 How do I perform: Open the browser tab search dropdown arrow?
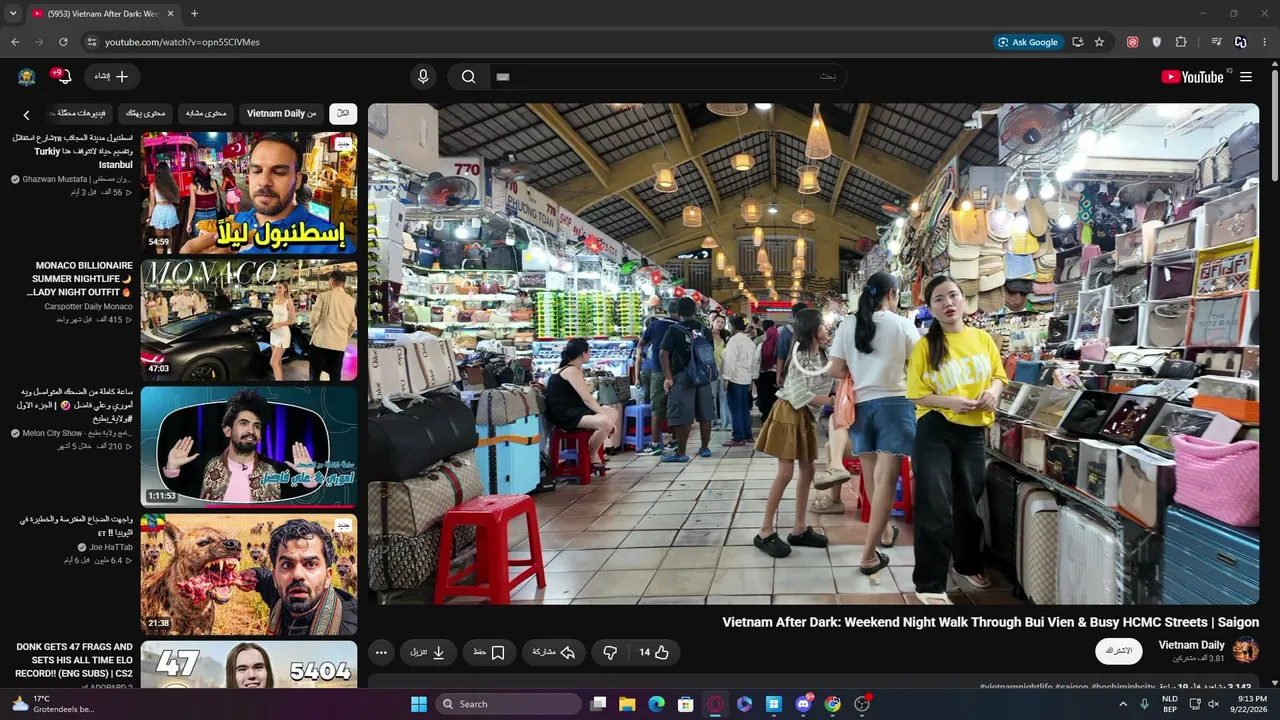coord(13,14)
